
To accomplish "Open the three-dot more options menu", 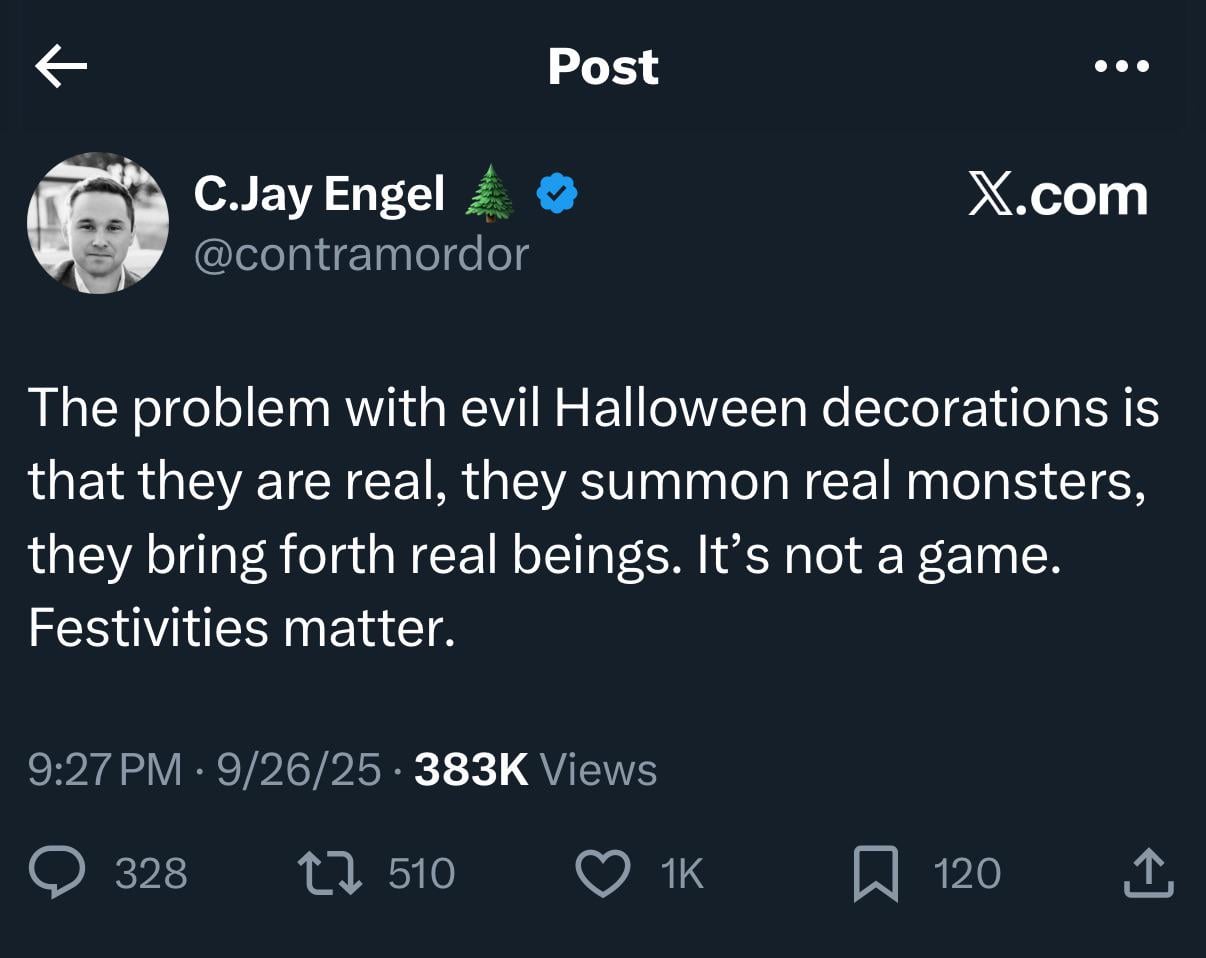I will tap(1122, 67).
